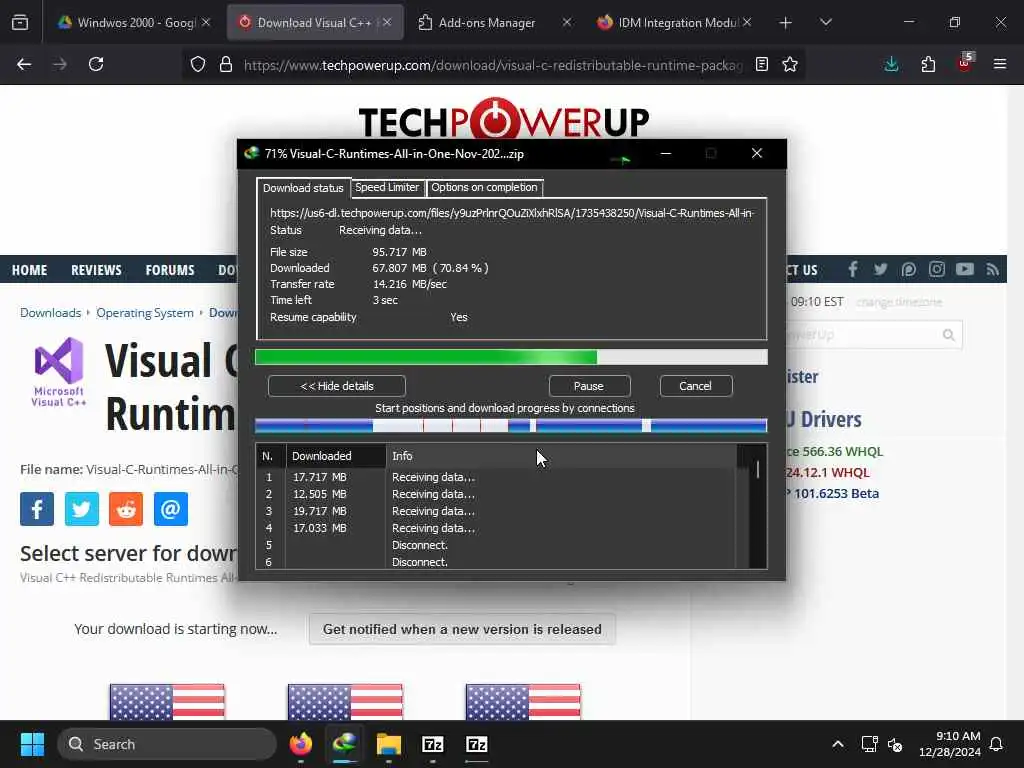Select connection row 2 with 12.505 MB
This screenshot has width=1024, height=768.
(496, 494)
